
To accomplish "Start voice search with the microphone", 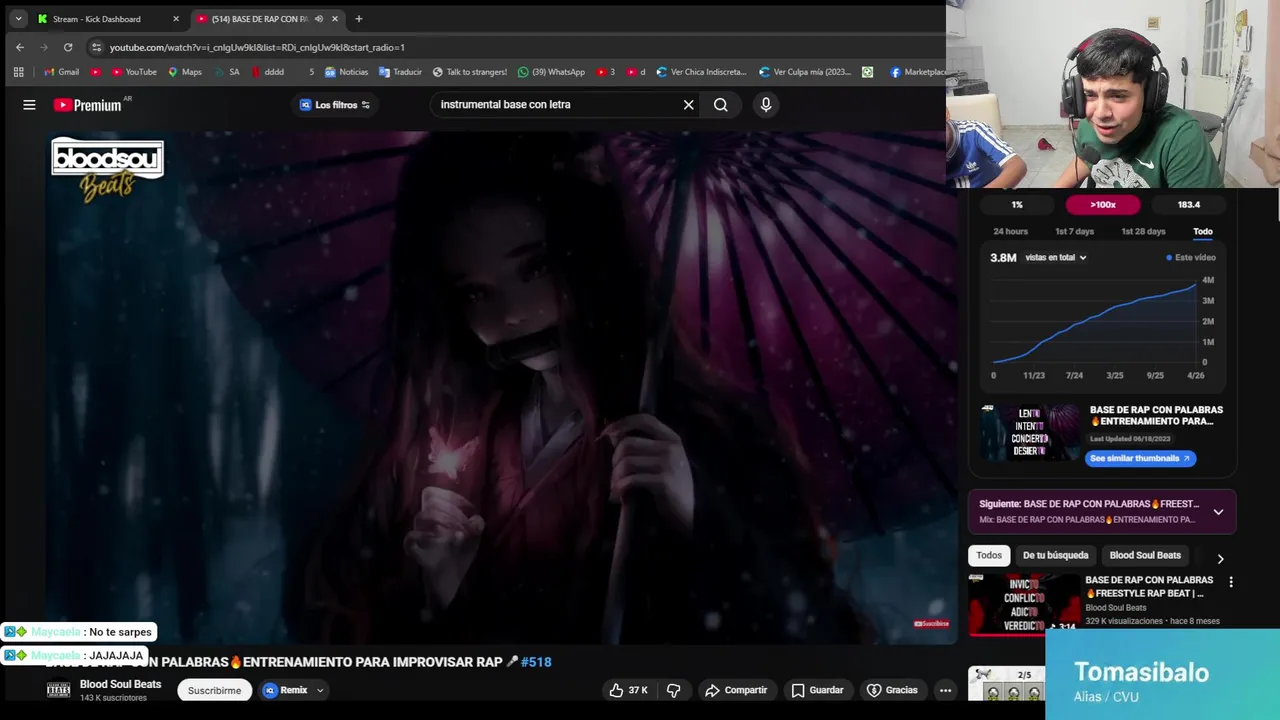I will pyautogui.click(x=766, y=104).
